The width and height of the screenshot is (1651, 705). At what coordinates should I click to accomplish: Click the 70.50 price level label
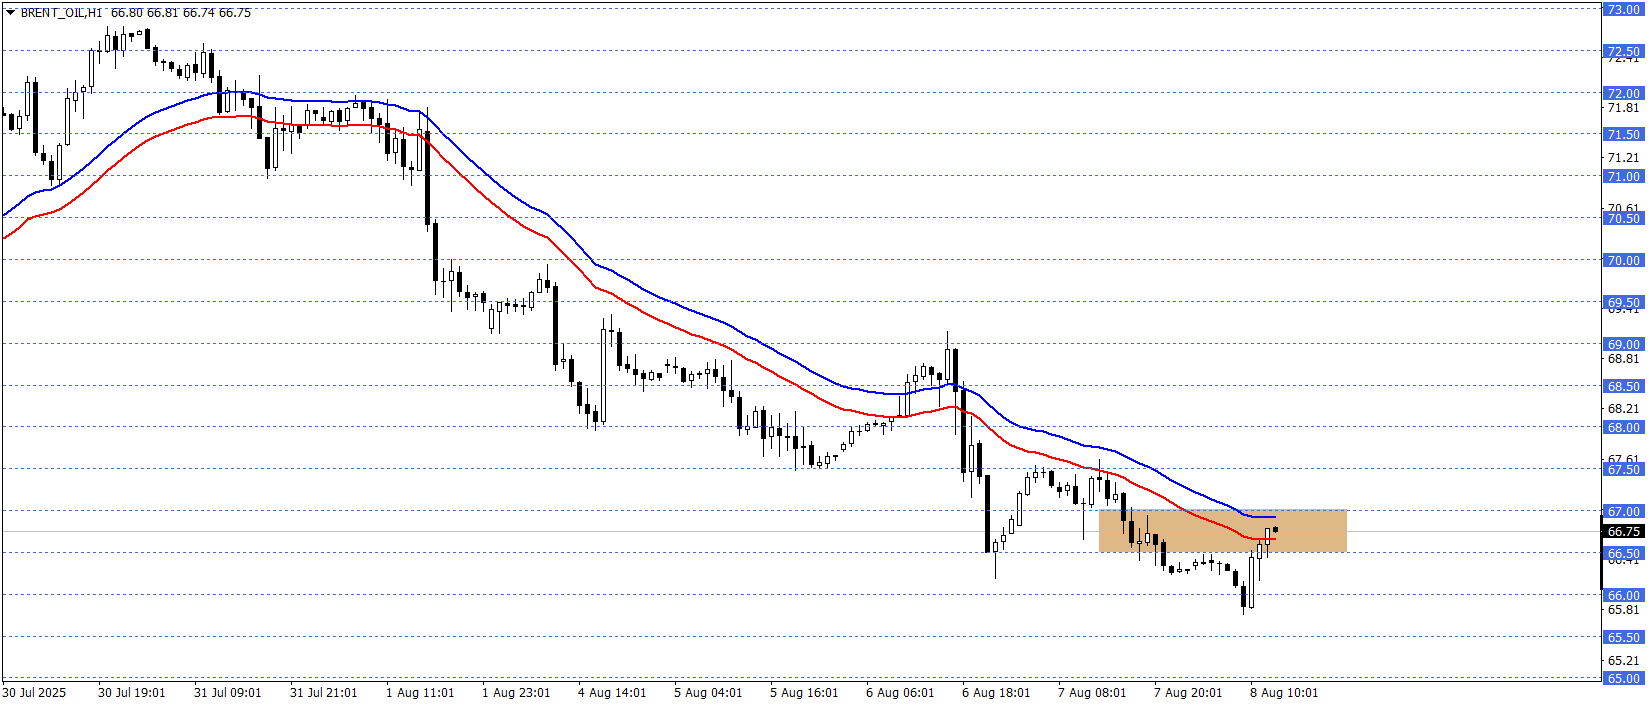pos(1623,218)
